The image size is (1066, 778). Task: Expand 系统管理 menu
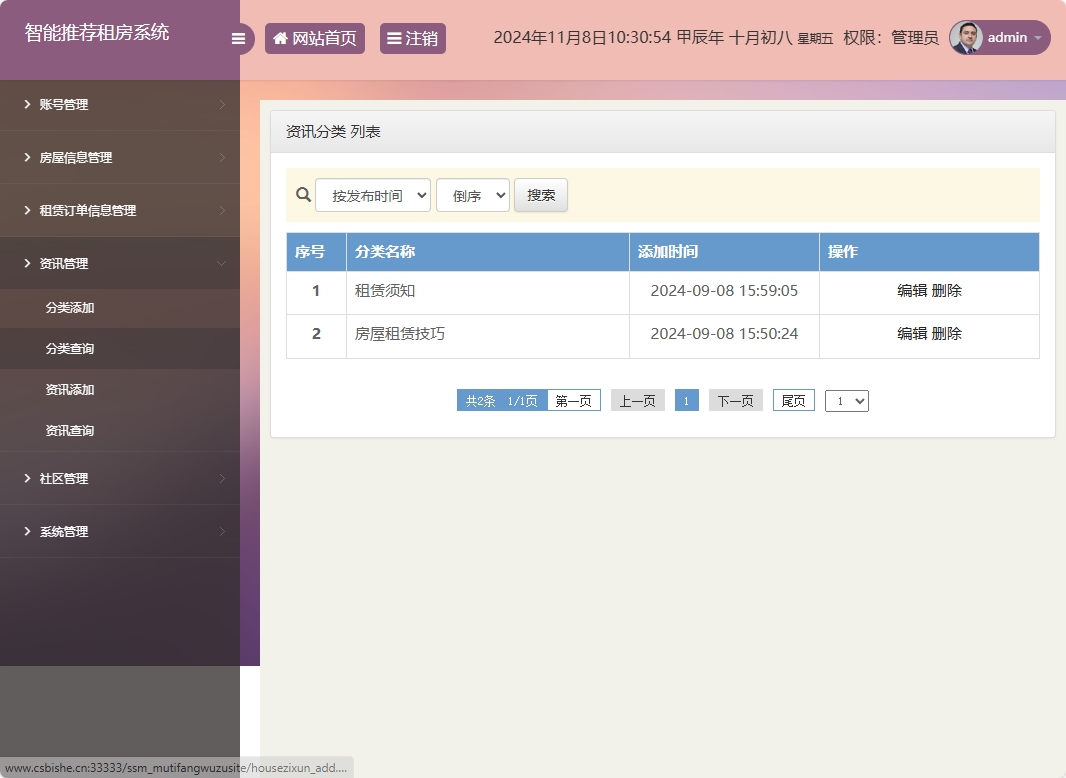coord(120,532)
